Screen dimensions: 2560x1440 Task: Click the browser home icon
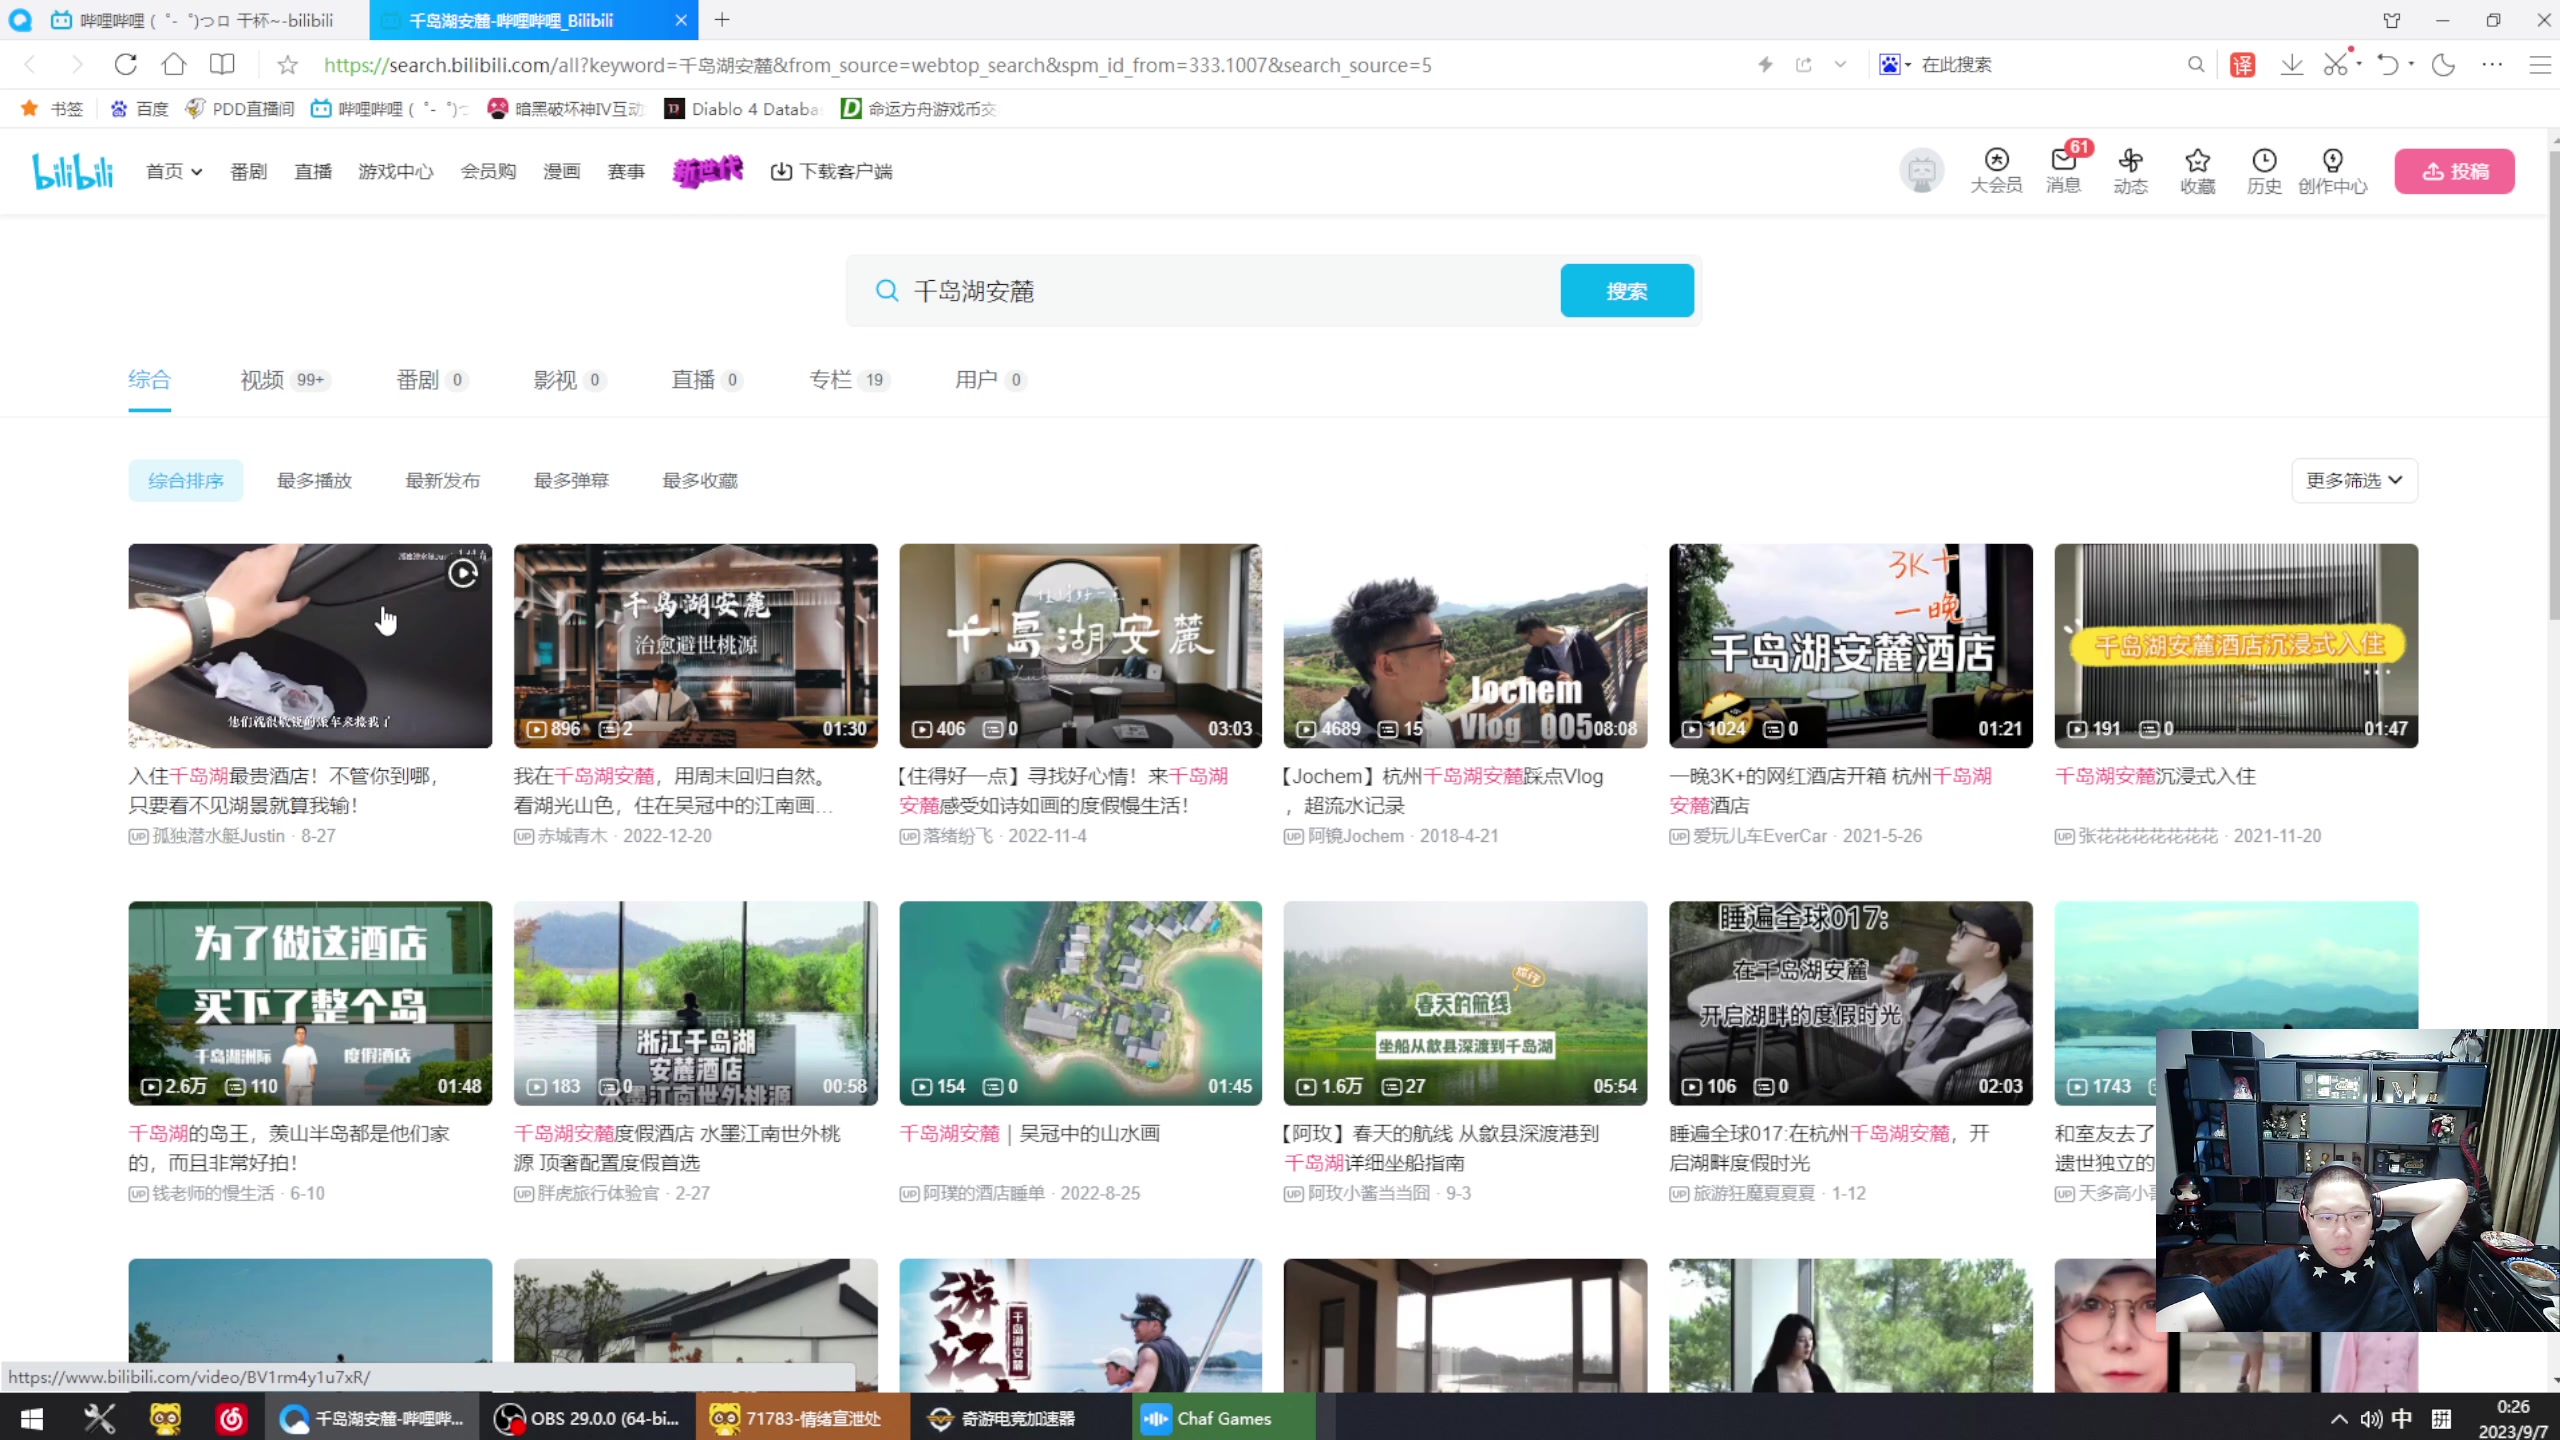pos(173,65)
